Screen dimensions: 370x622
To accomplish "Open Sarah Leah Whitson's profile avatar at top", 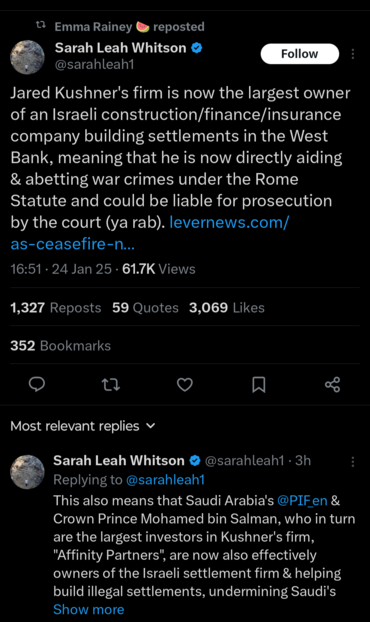I will (27, 57).
